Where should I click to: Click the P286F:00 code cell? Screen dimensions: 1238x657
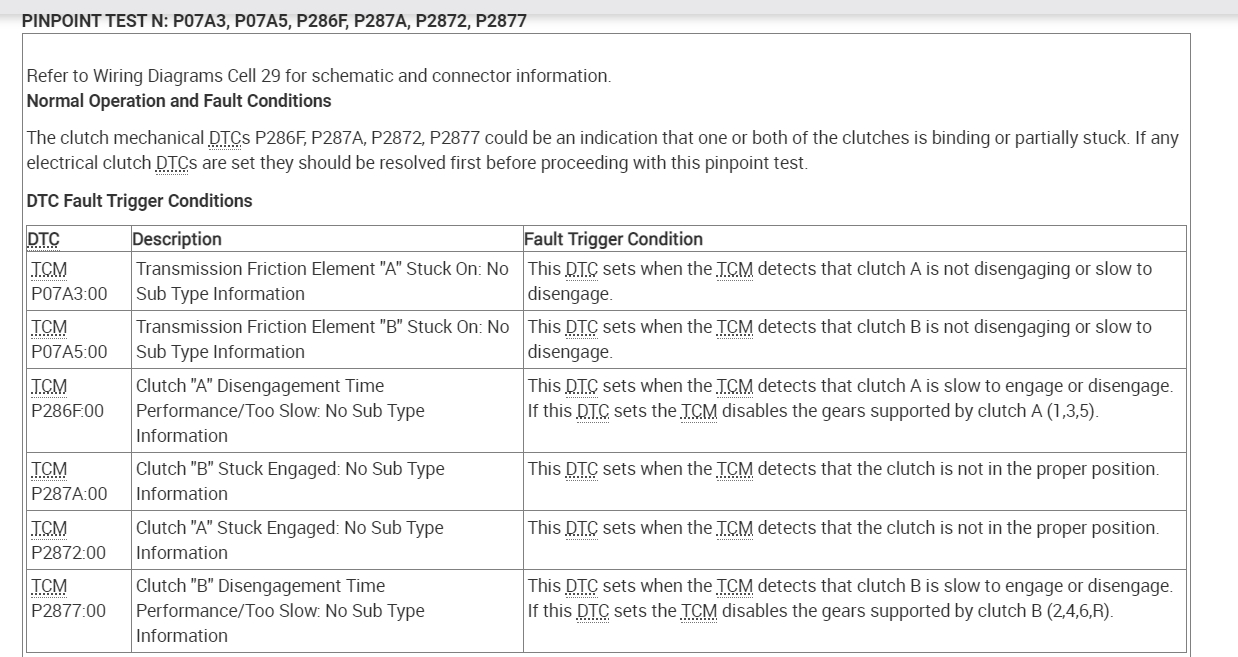(x=67, y=411)
